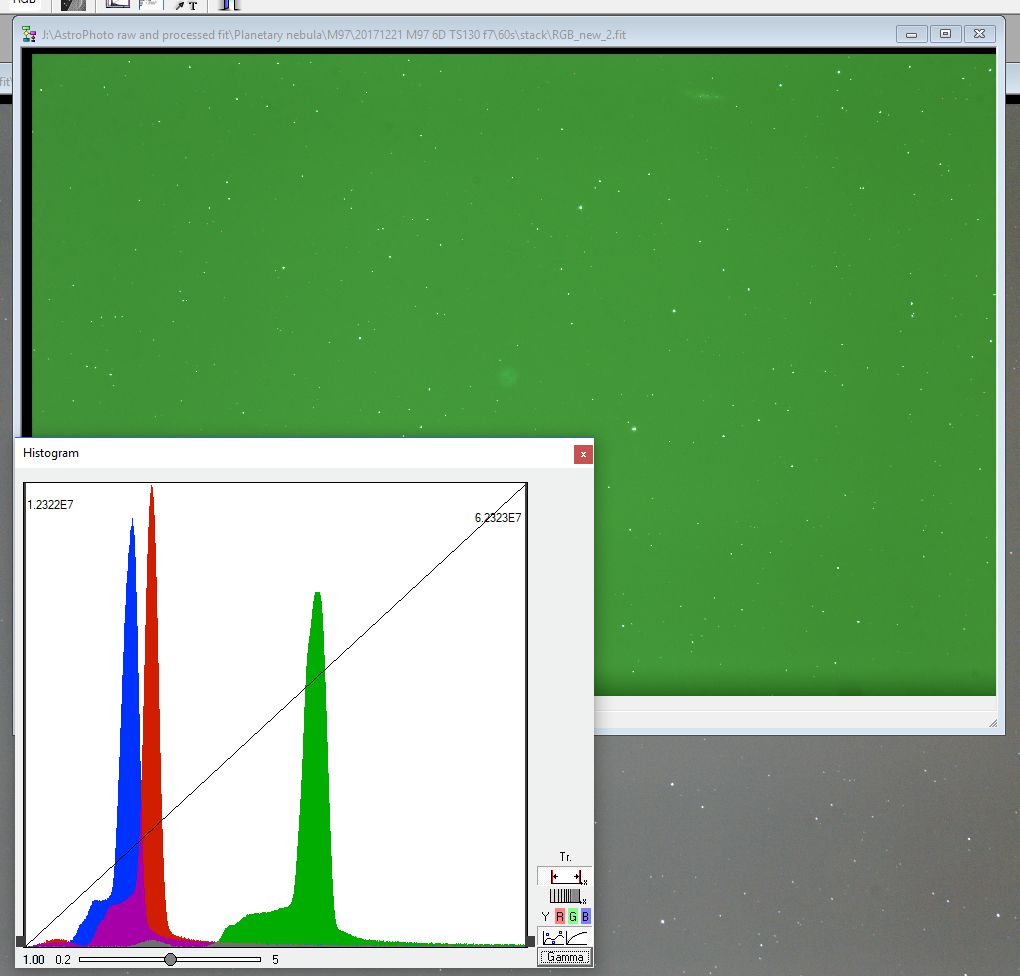Viewport: 1020px width, 976px height.
Task: Minimize the RGB_new_2.fit image window
Action: coord(912,34)
